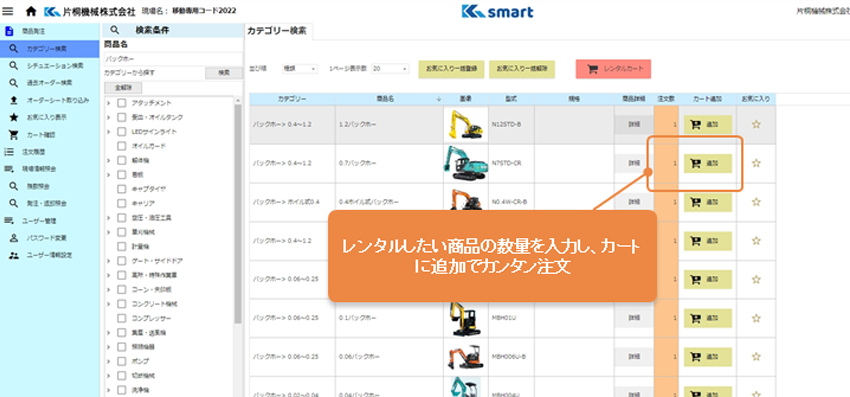
Task: Add N12STD-B to cart with 追加
Action: point(707,124)
